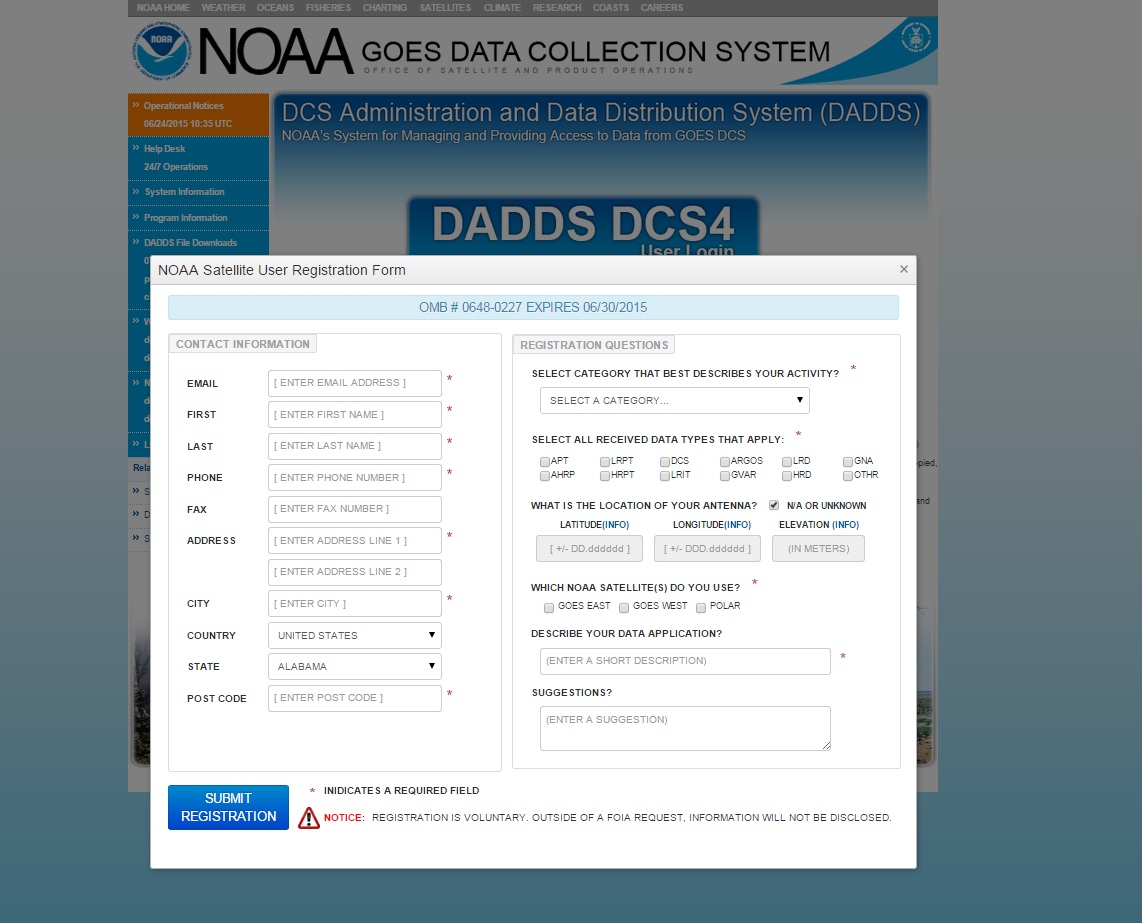This screenshot has width=1142, height=923.
Task: Close the registration form dialog
Action: click(x=904, y=269)
